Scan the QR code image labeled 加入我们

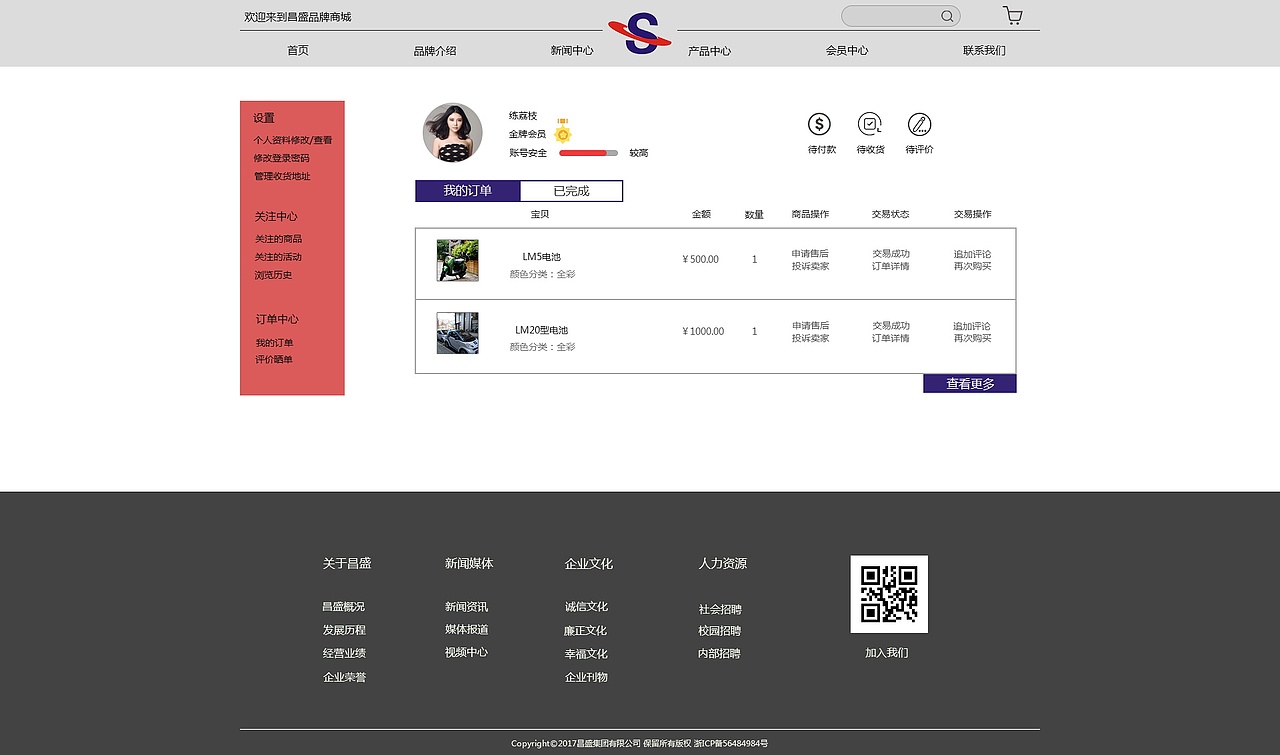click(889, 593)
